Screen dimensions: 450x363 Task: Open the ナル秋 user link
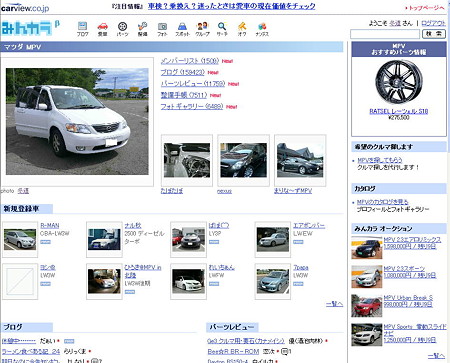[133, 226]
